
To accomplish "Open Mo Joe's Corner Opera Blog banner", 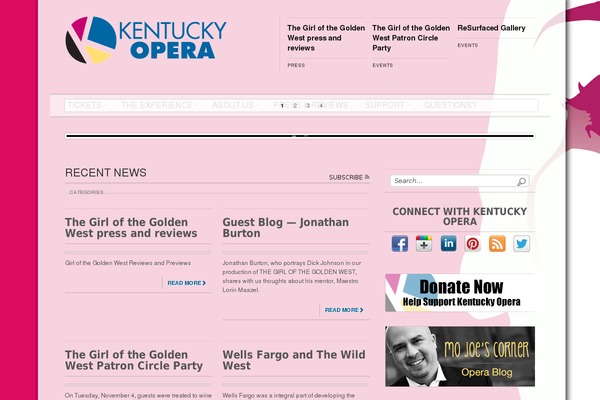I will [x=460, y=356].
